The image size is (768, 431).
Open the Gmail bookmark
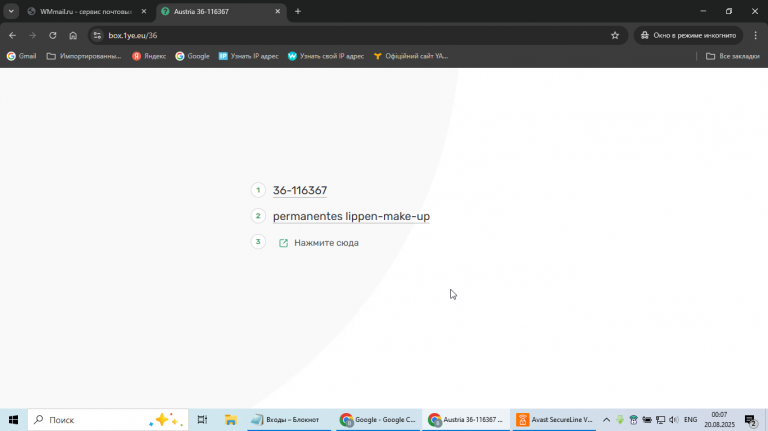click(22, 56)
